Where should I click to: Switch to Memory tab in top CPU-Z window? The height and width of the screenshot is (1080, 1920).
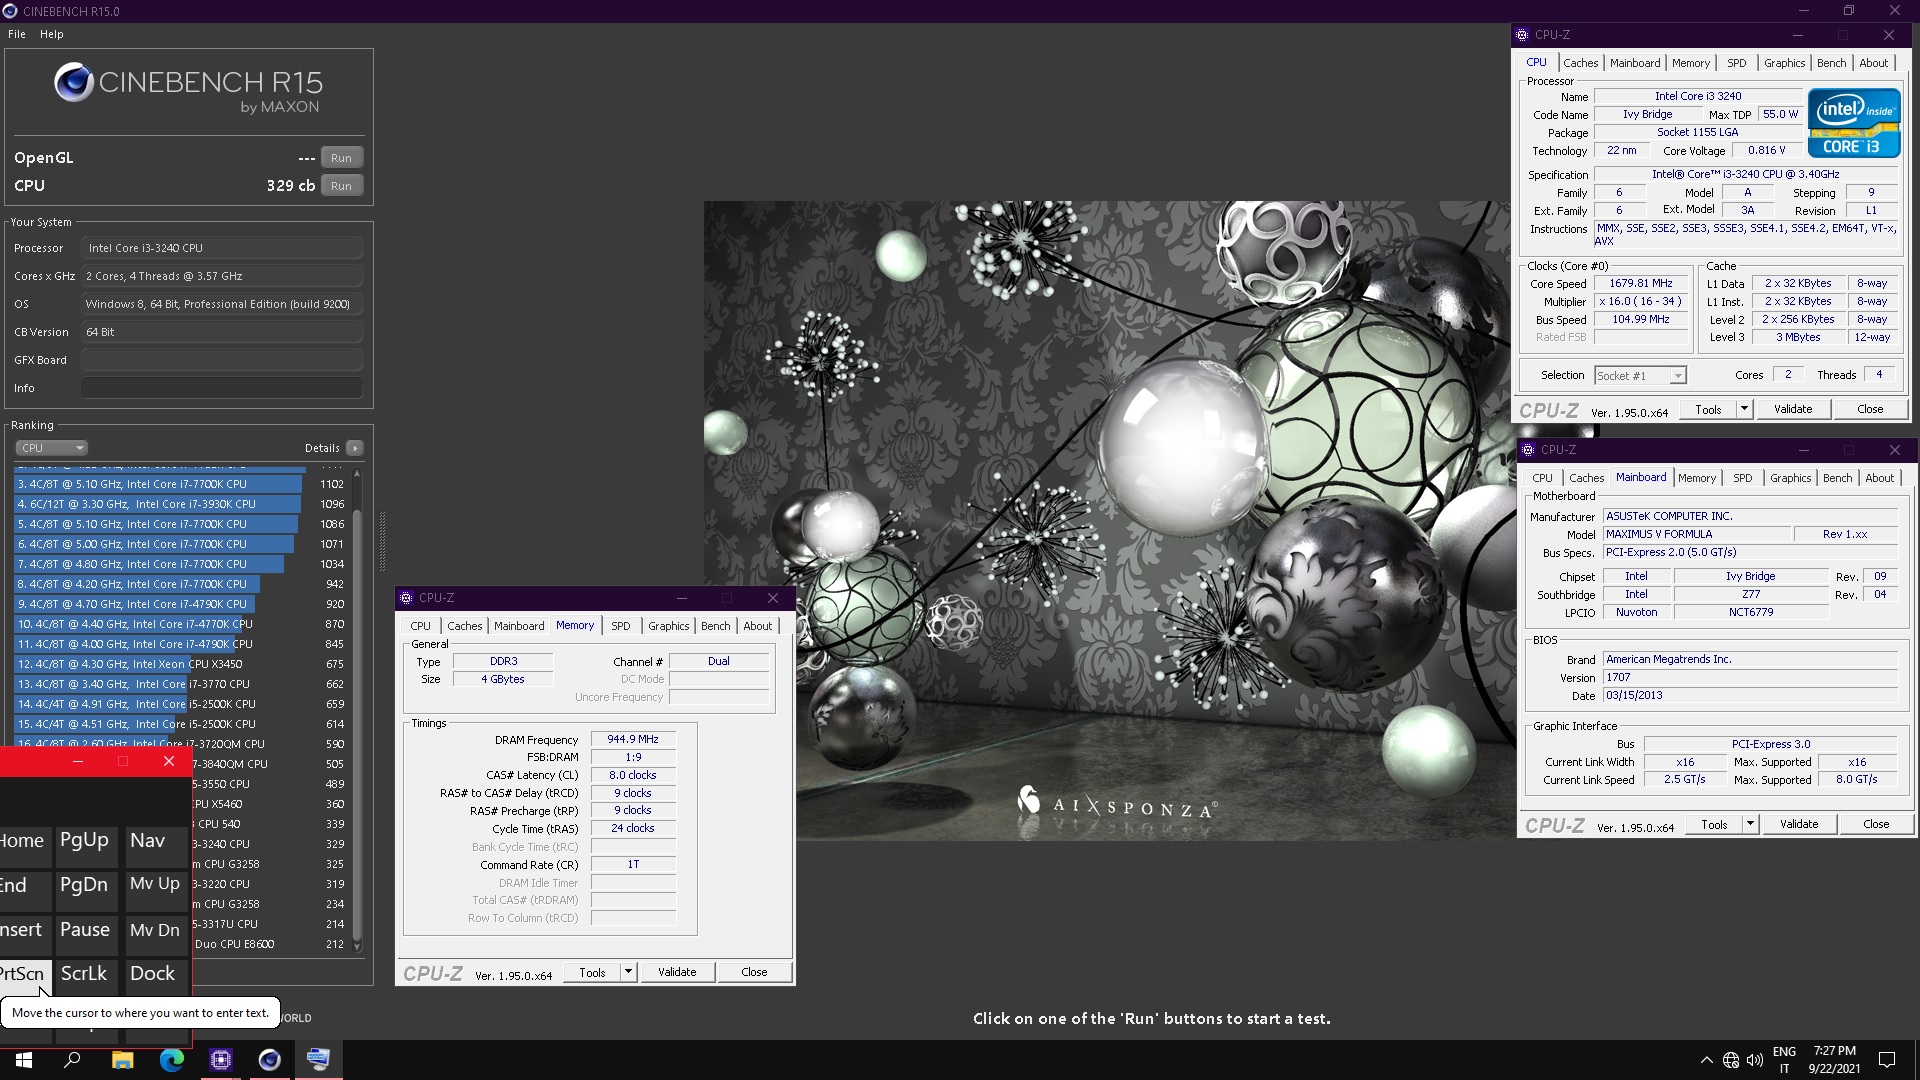pyautogui.click(x=1691, y=63)
